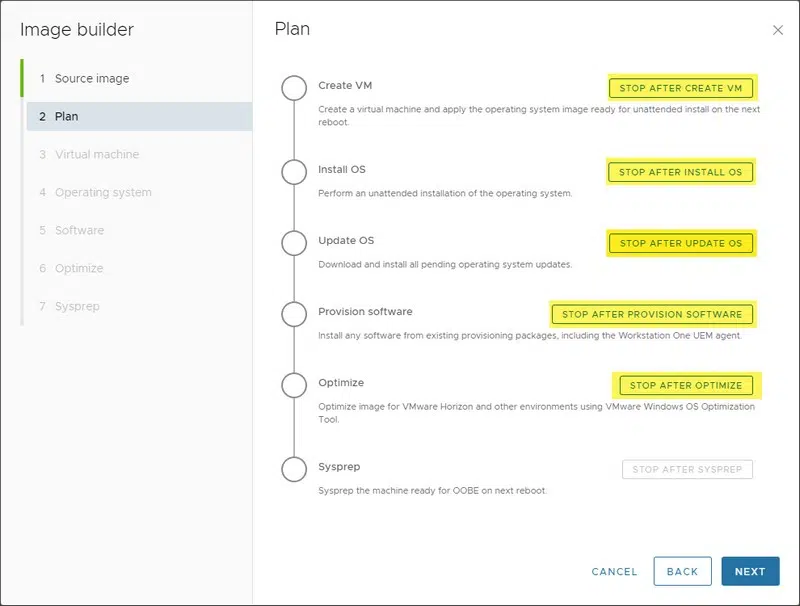Click Stop After Sysprep button
The image size is (800, 606).
[687, 469]
